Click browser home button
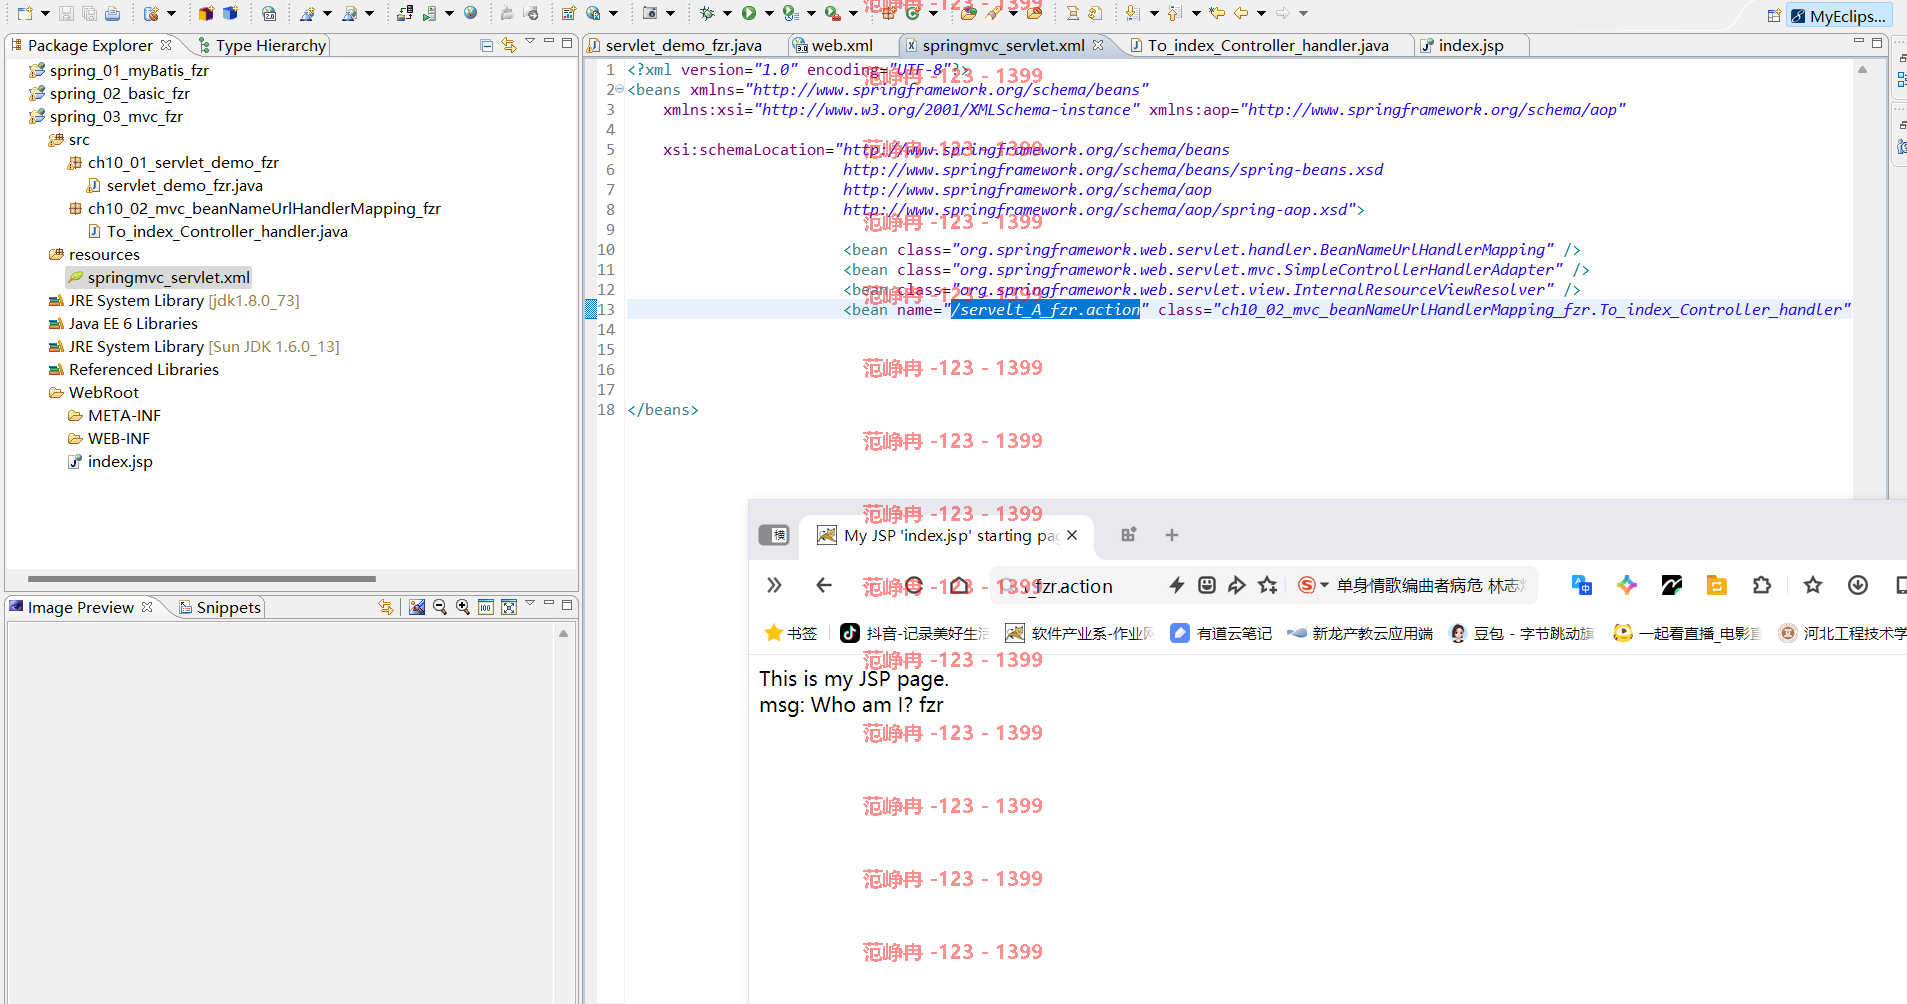 960,586
